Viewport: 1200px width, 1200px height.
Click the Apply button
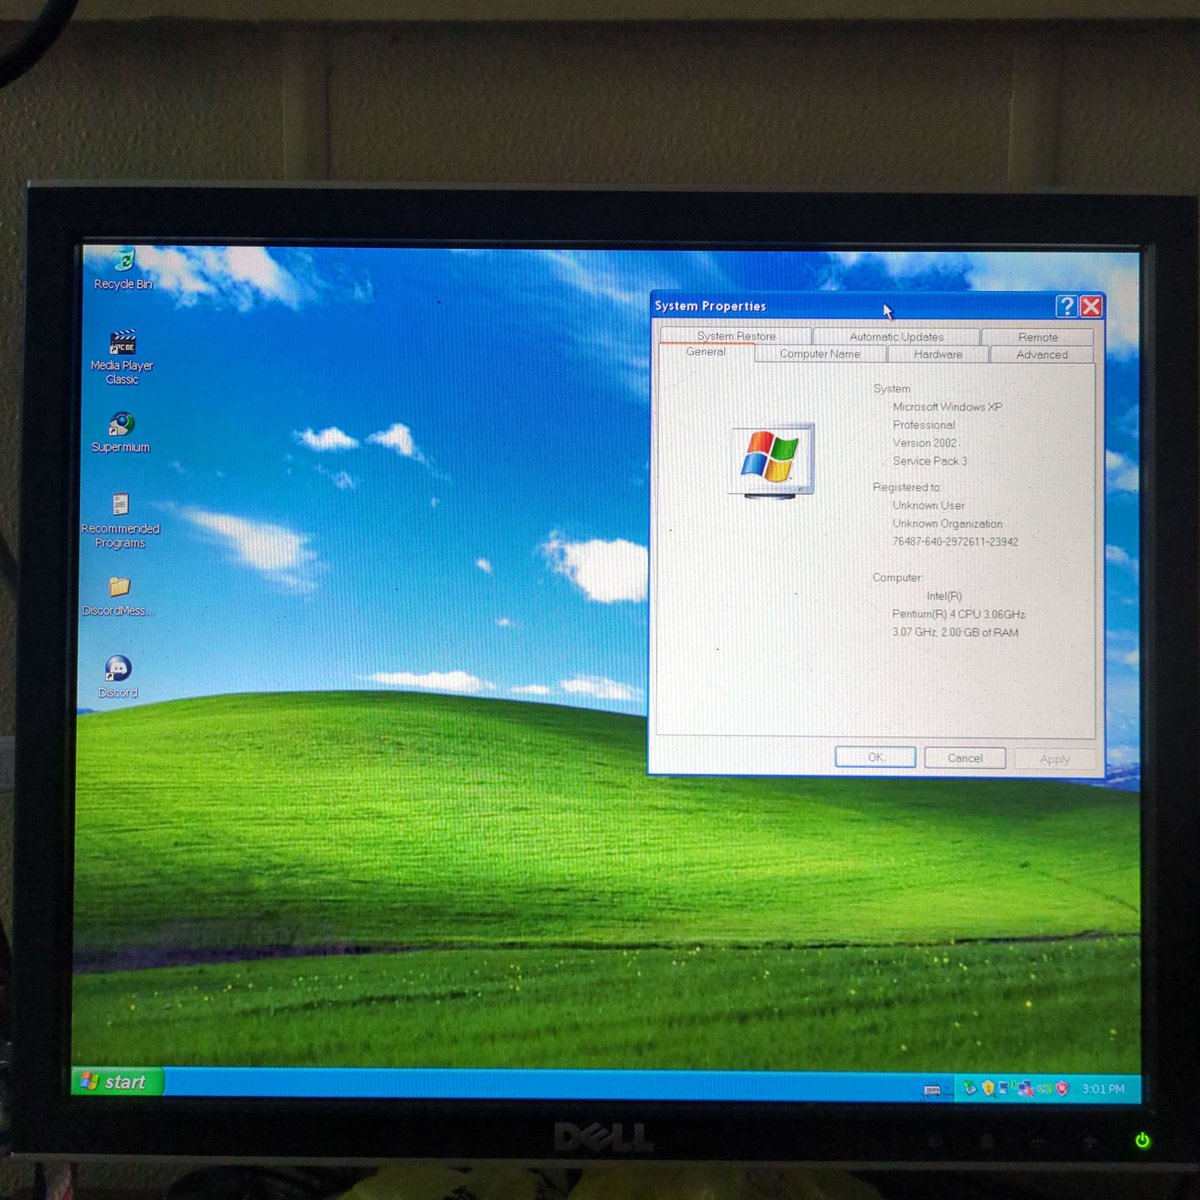pos(1053,758)
